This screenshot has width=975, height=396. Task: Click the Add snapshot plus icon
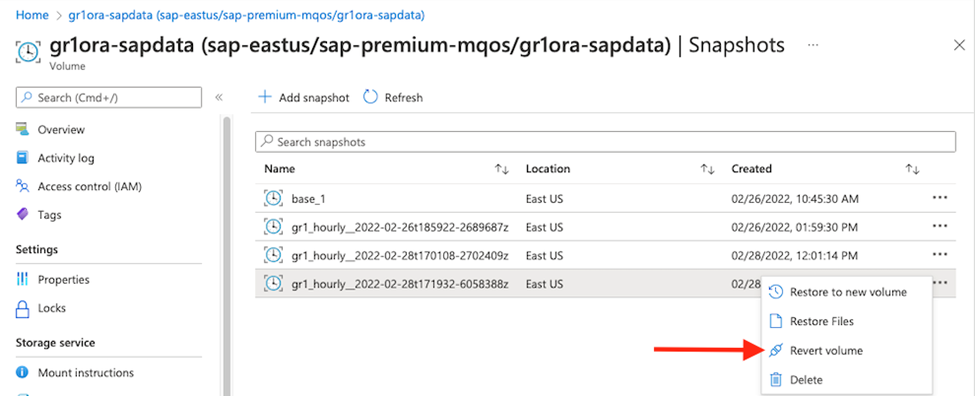pyautogui.click(x=265, y=97)
